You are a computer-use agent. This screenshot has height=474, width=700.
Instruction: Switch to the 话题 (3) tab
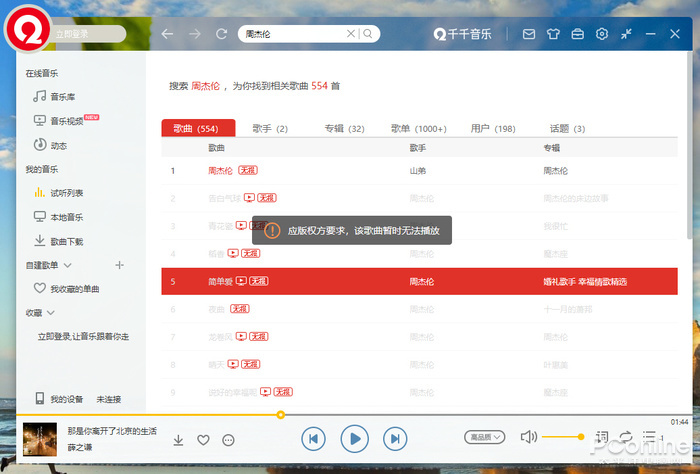[x=567, y=129]
